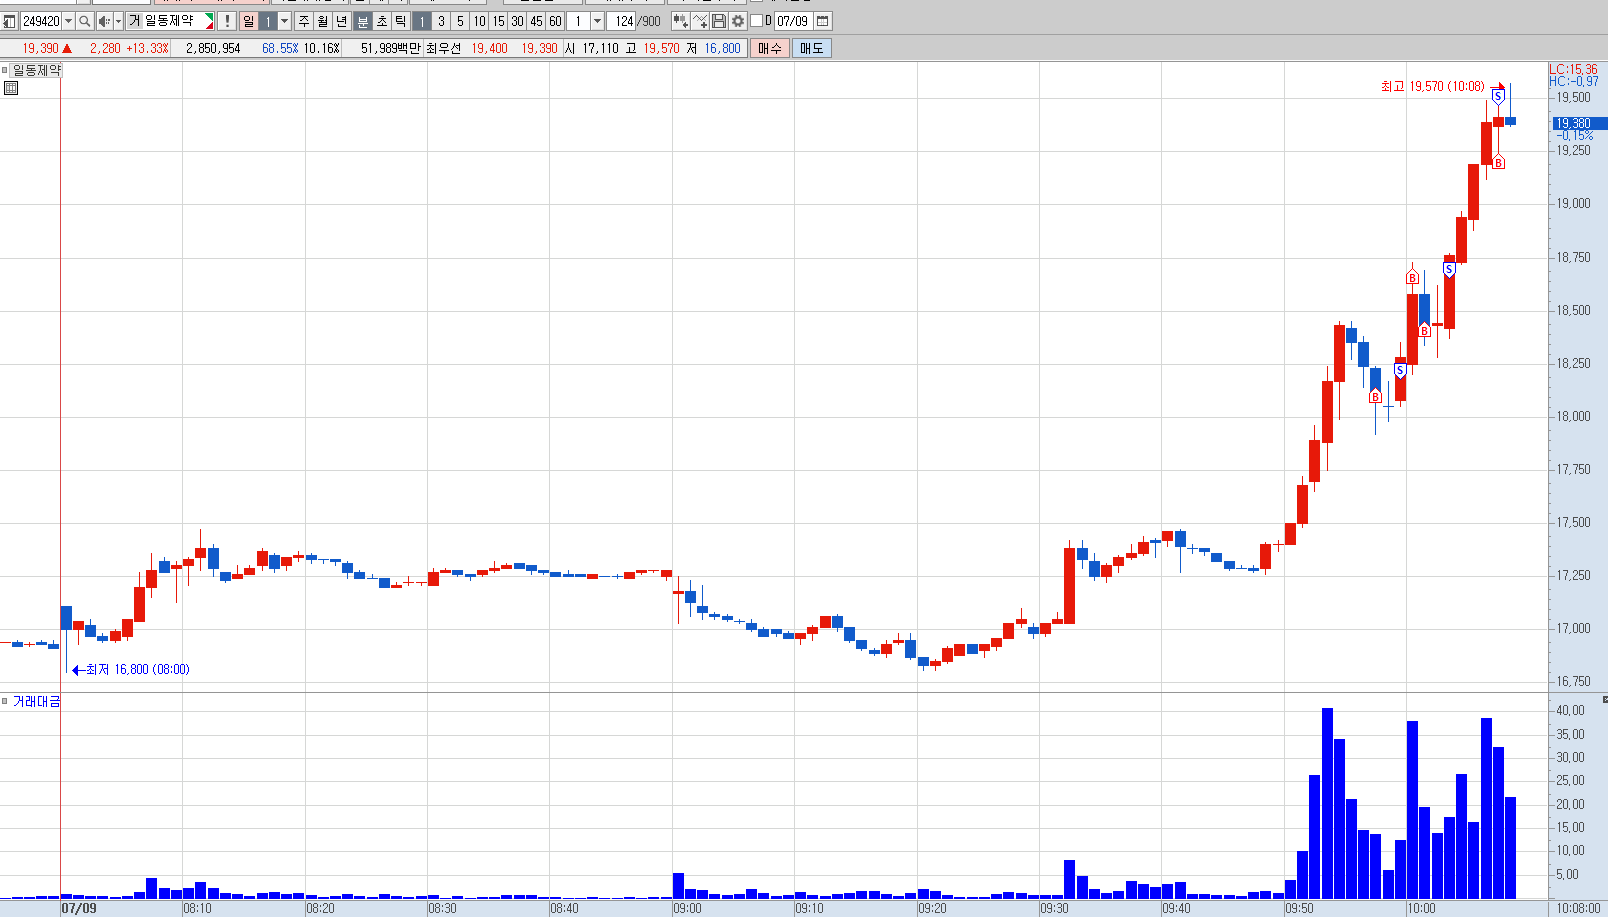Viewport: 1608px width, 917px height.
Task: Click the exclamation mark info icon
Action: click(227, 21)
